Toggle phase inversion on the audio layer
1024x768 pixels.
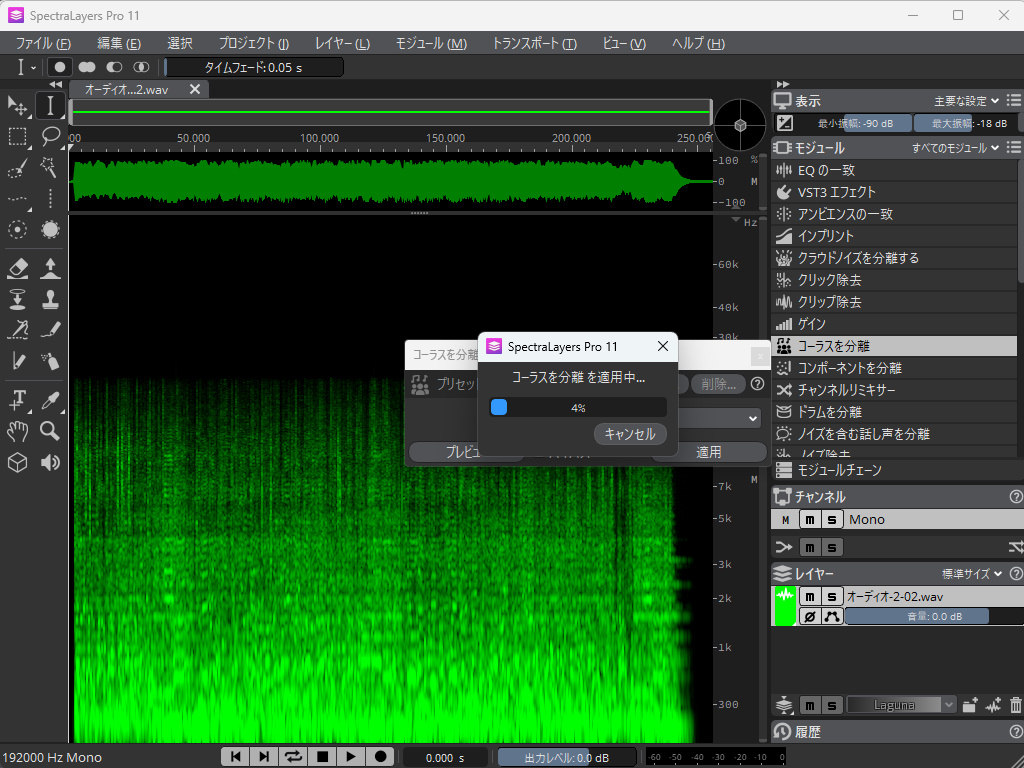point(810,617)
